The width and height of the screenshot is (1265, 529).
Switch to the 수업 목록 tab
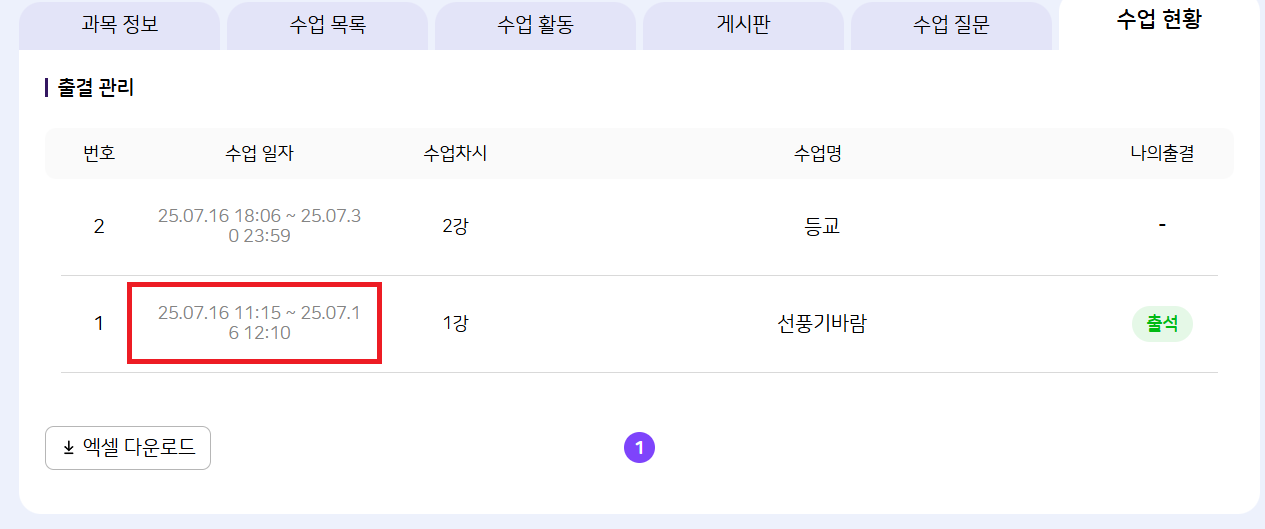[327, 25]
